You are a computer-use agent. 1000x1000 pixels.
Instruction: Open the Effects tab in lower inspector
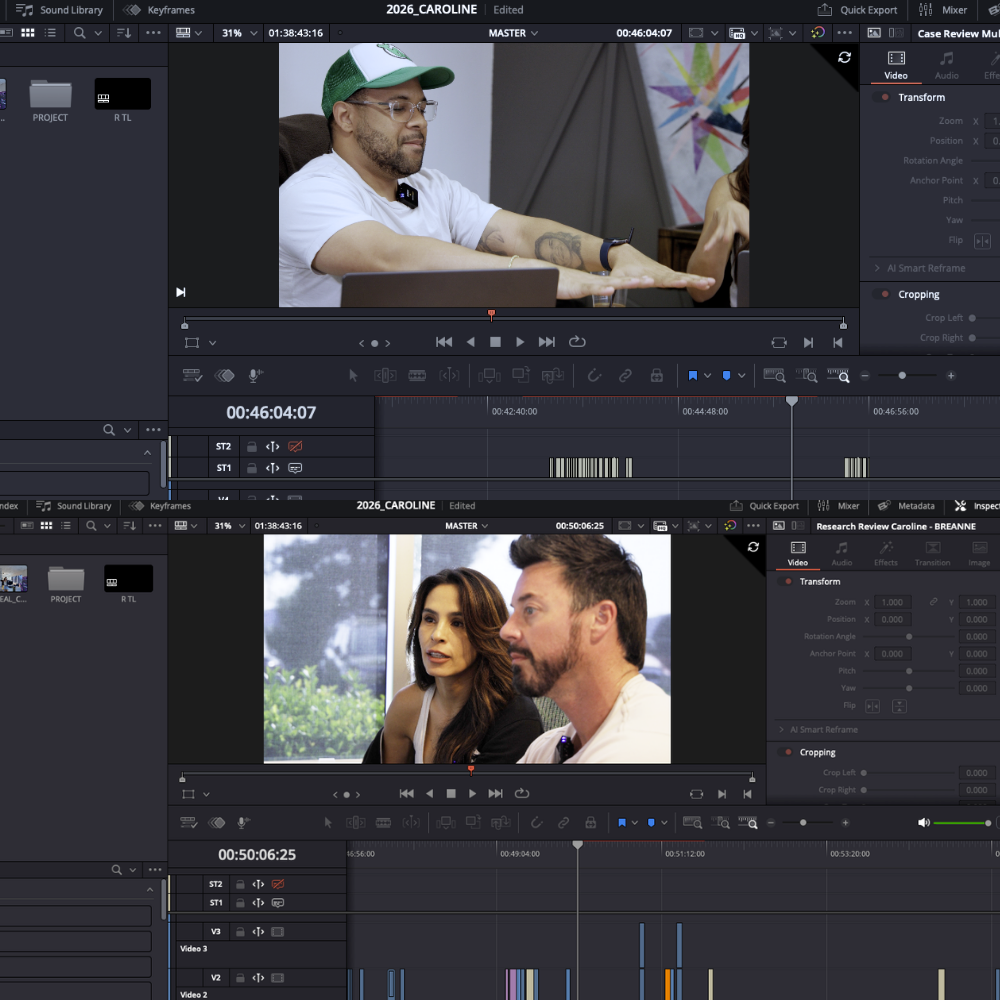click(885, 554)
